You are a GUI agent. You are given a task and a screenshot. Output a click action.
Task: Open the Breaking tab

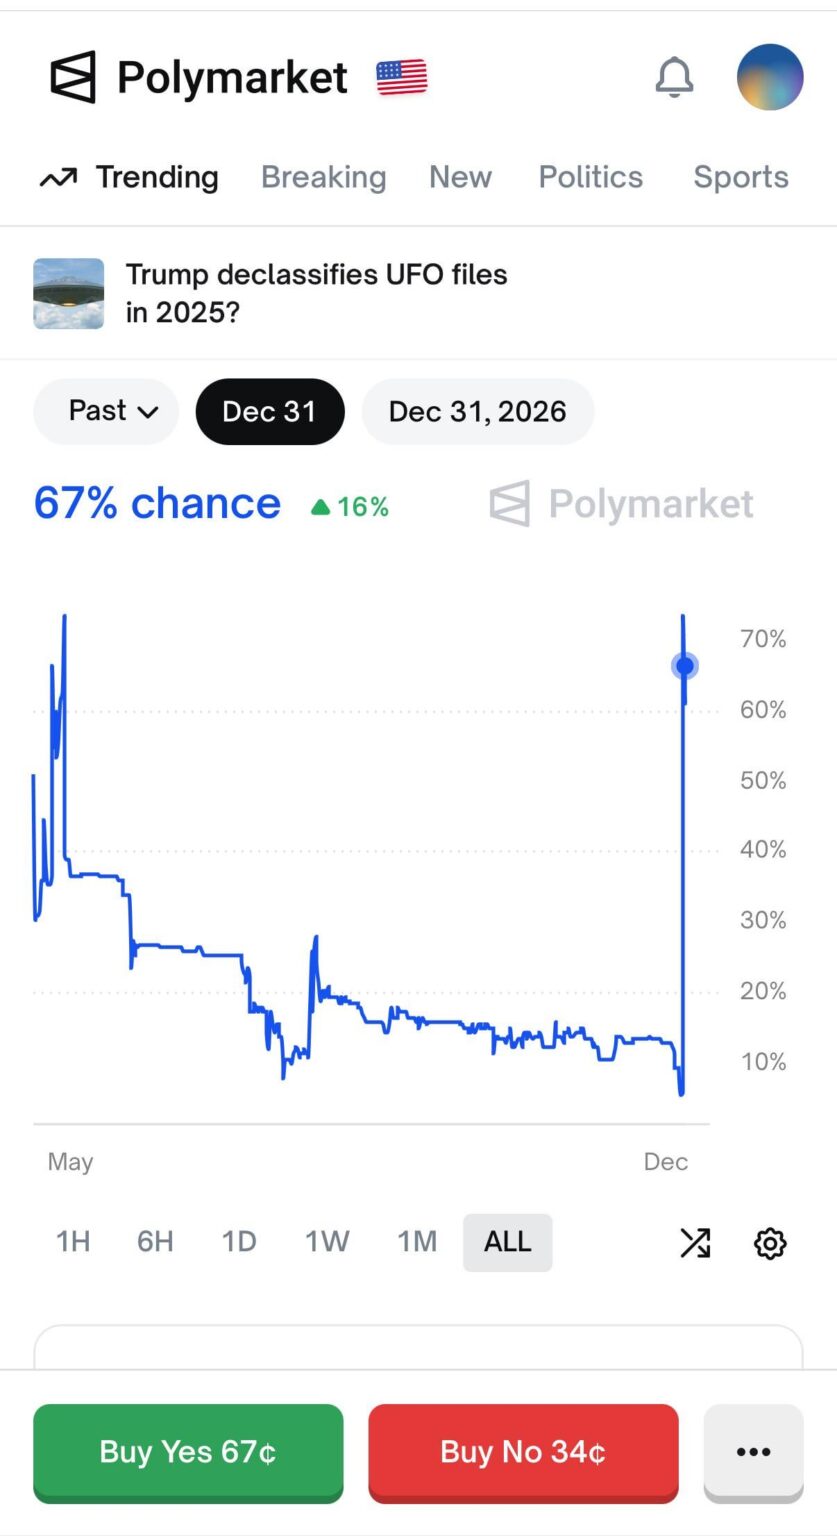click(323, 177)
